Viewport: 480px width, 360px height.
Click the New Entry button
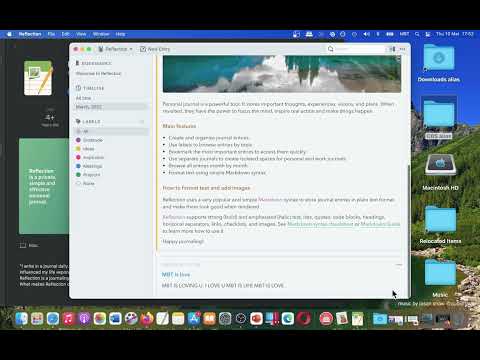pos(155,49)
